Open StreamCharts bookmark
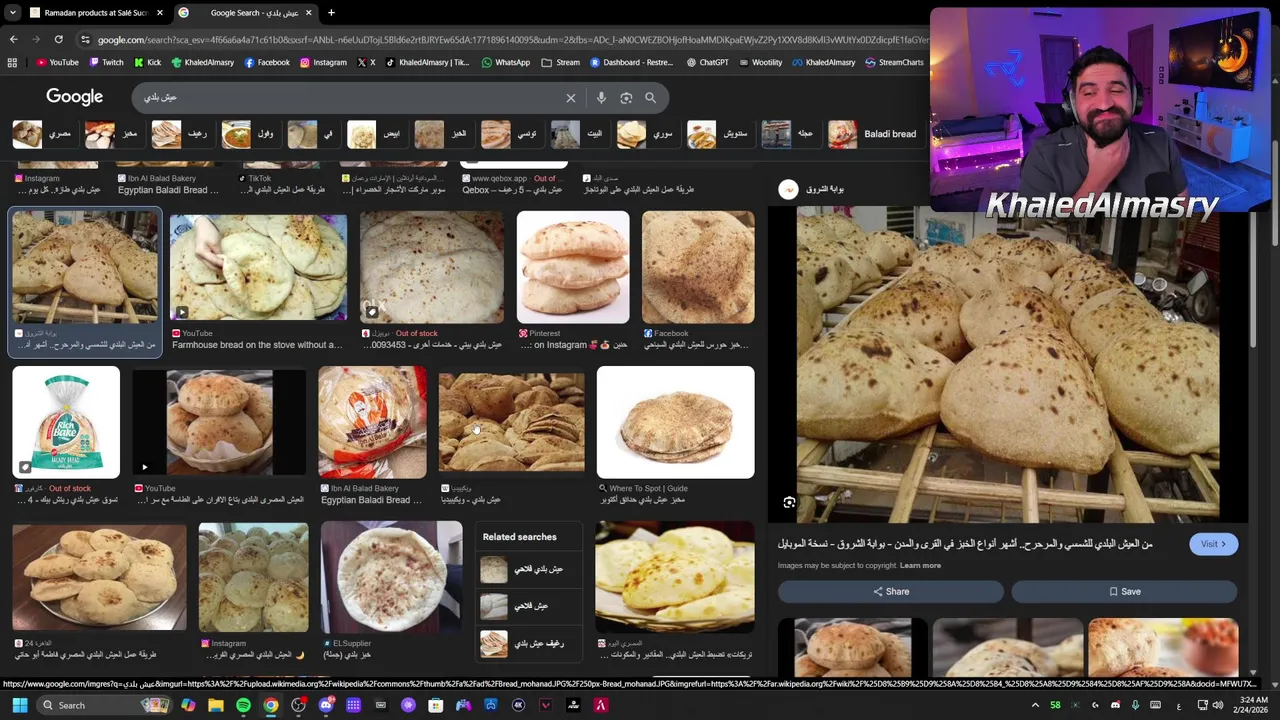Viewport: 1280px width, 720px height. pos(894,62)
